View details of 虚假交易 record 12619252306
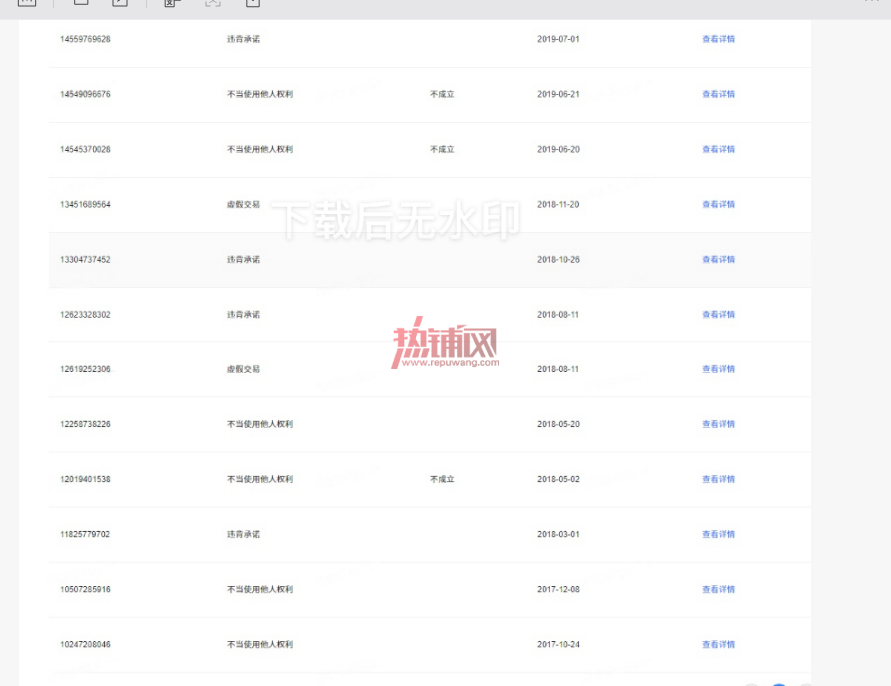 click(x=718, y=369)
